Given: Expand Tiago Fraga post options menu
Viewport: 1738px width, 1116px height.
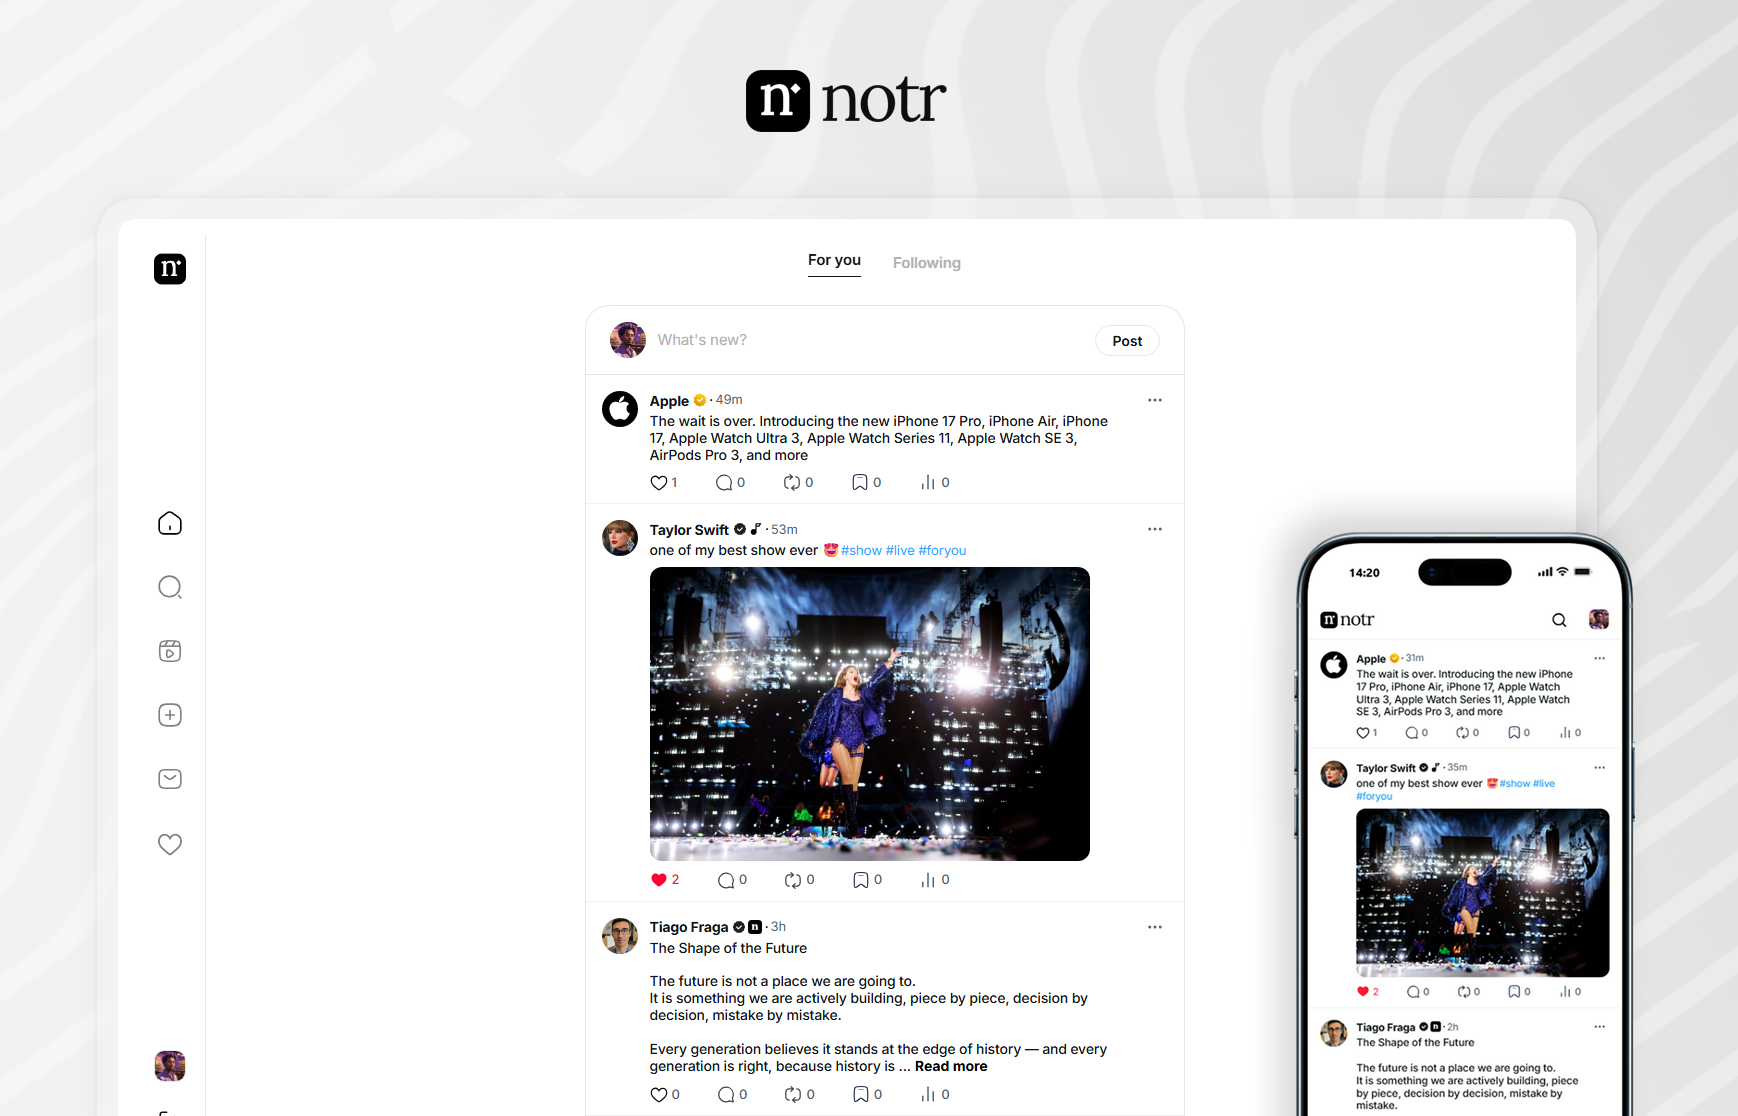Looking at the screenshot, I should 1155,927.
